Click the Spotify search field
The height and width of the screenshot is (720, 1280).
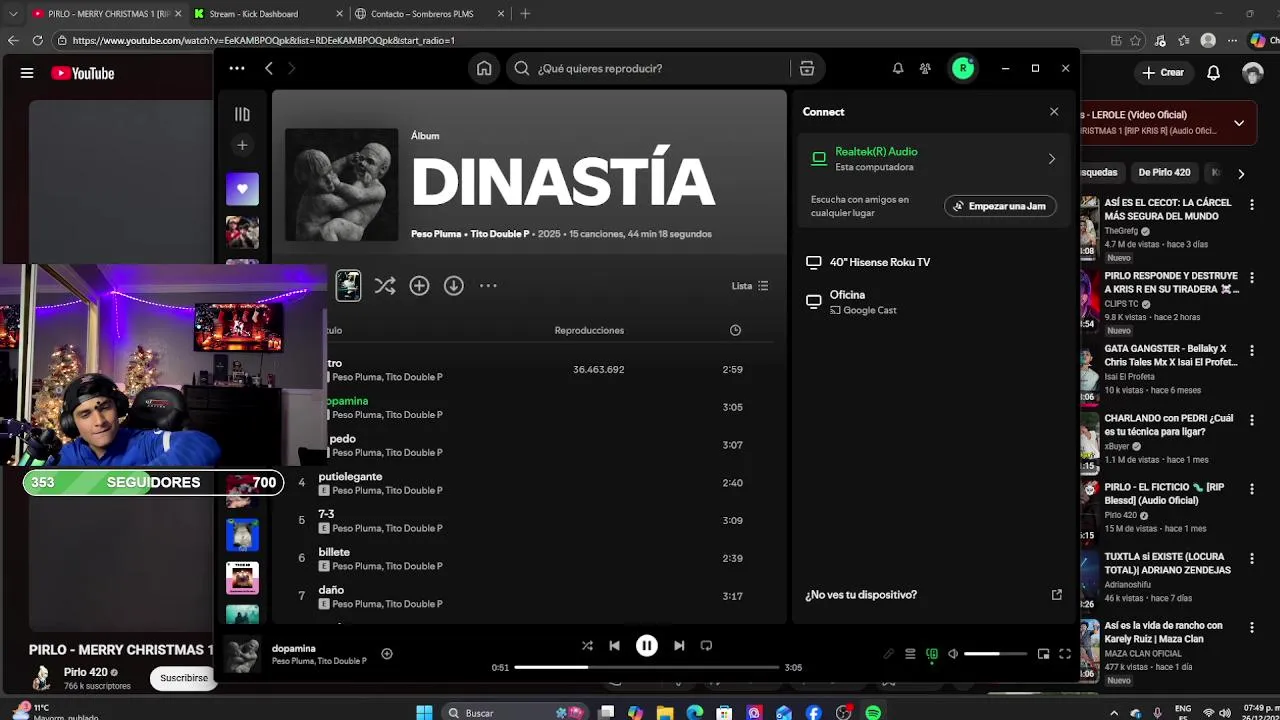[x=651, y=68]
